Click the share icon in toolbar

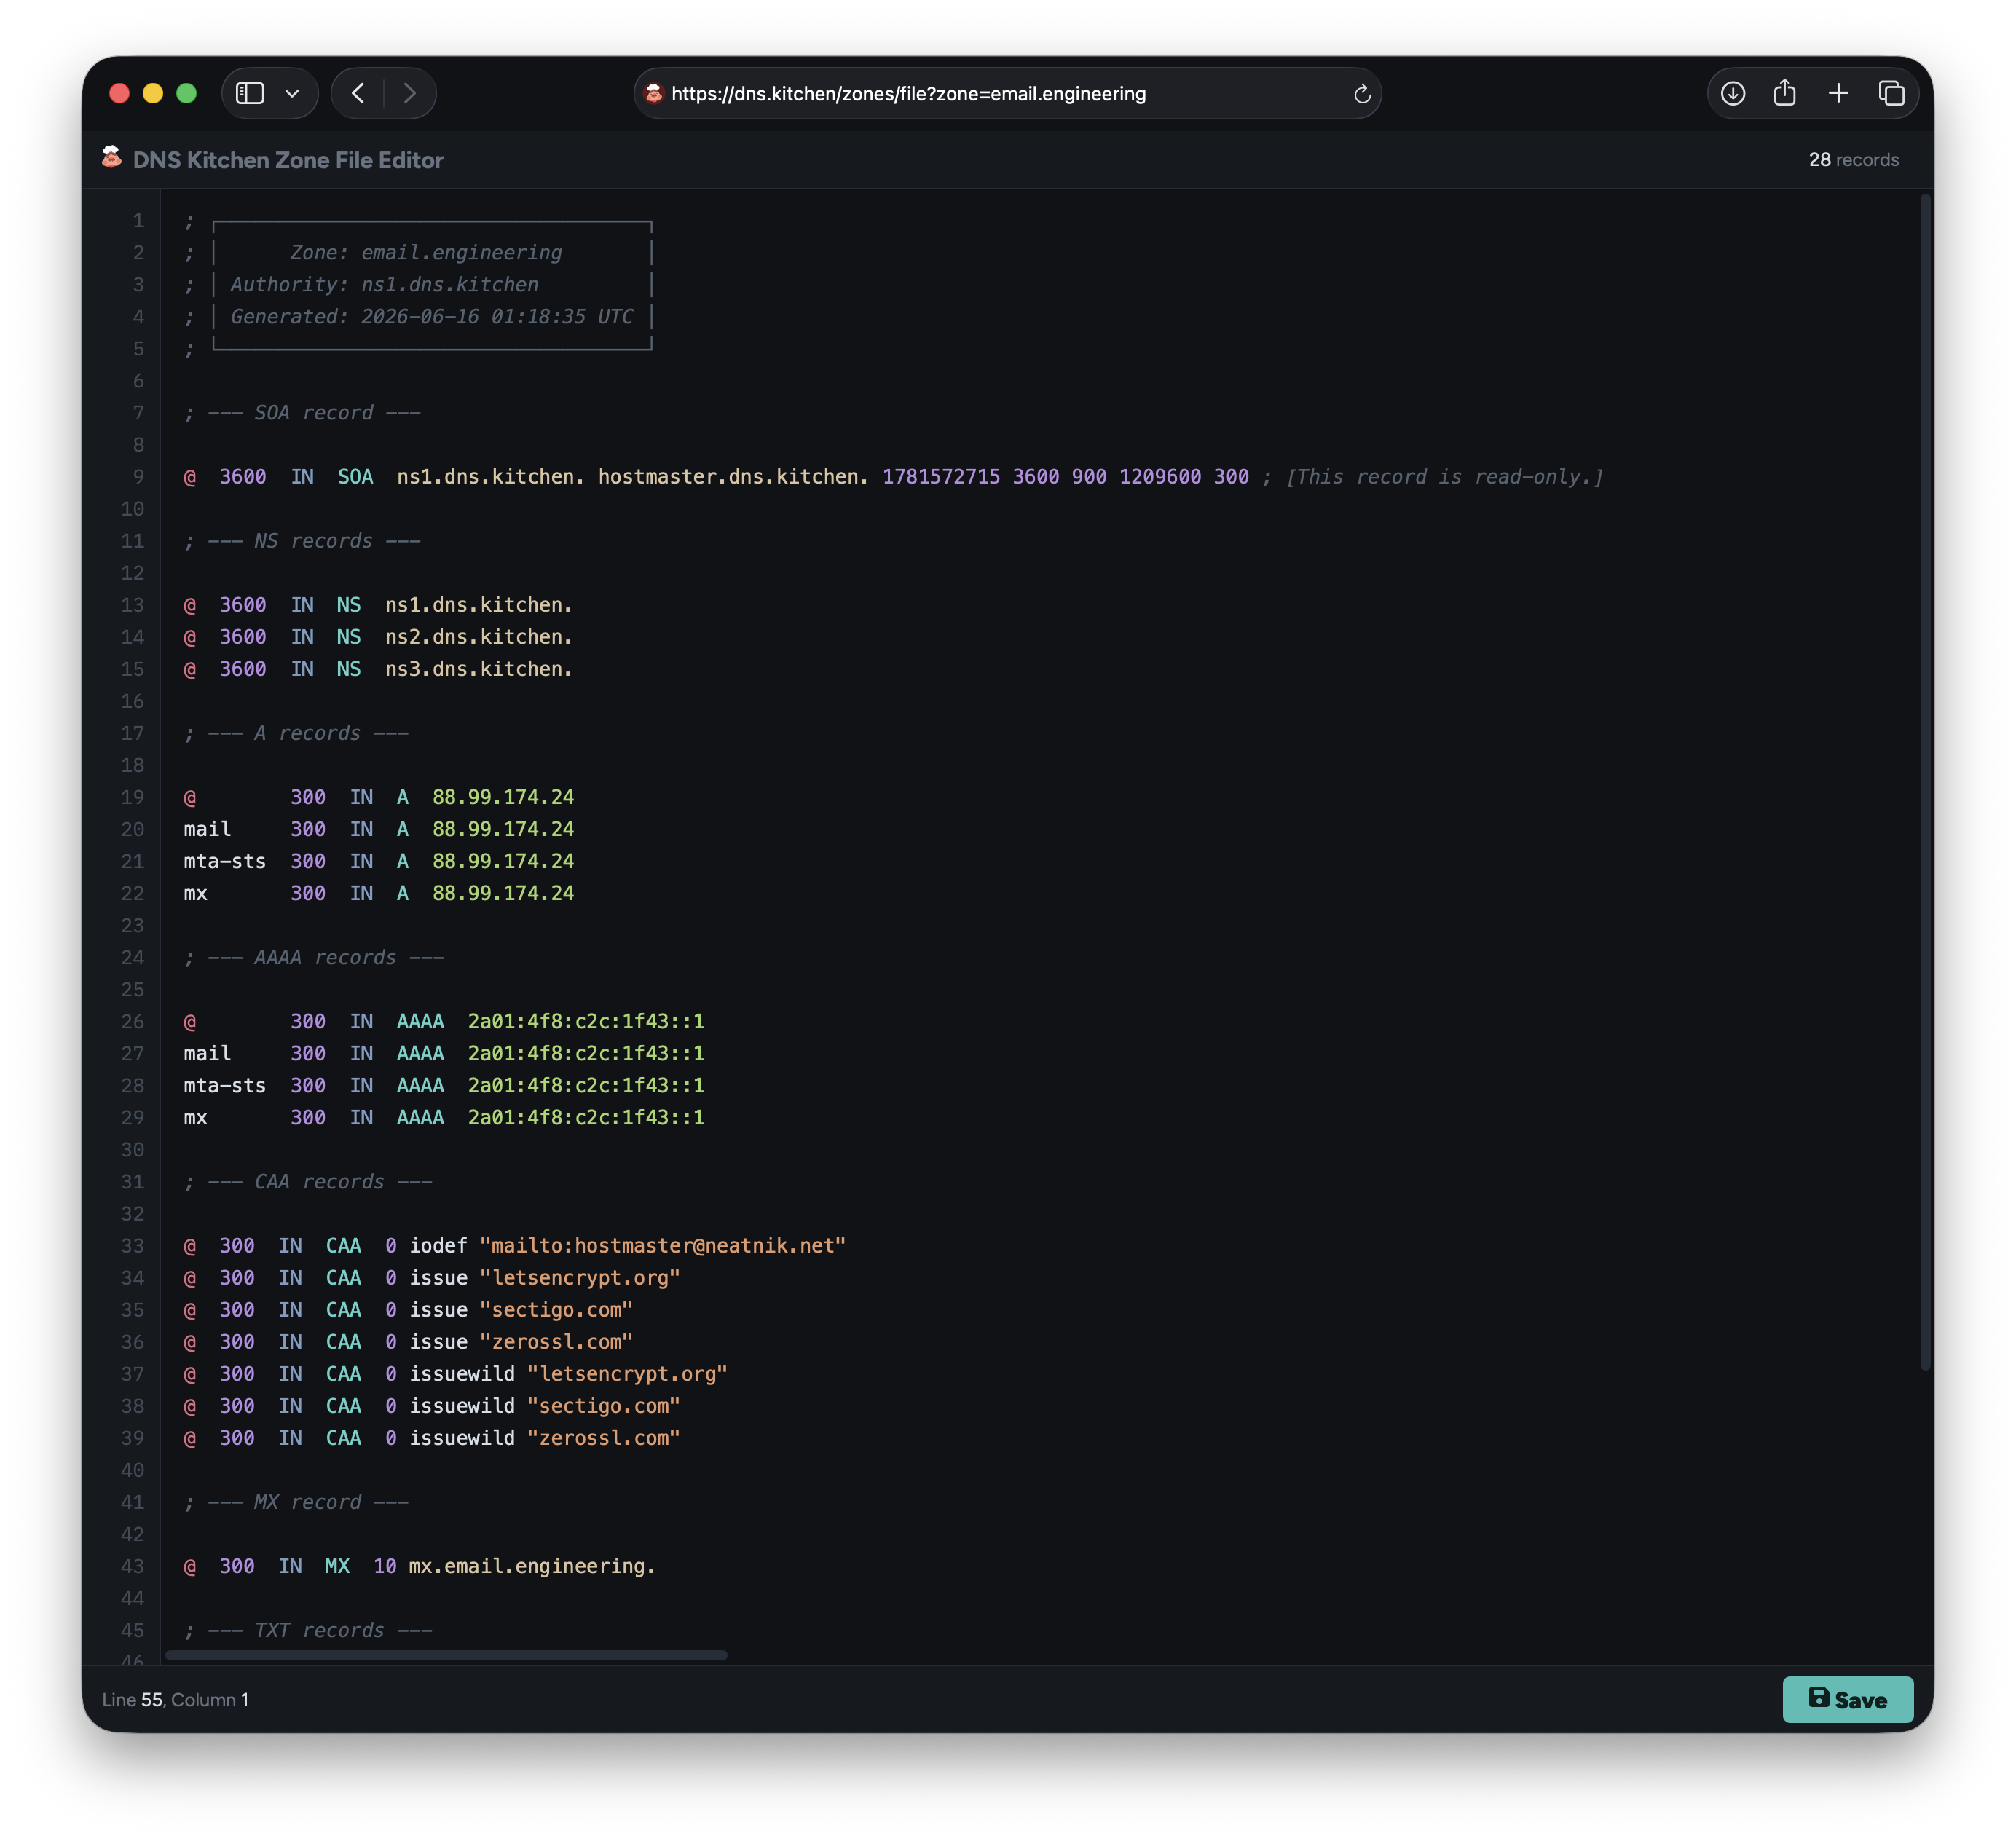[1784, 93]
